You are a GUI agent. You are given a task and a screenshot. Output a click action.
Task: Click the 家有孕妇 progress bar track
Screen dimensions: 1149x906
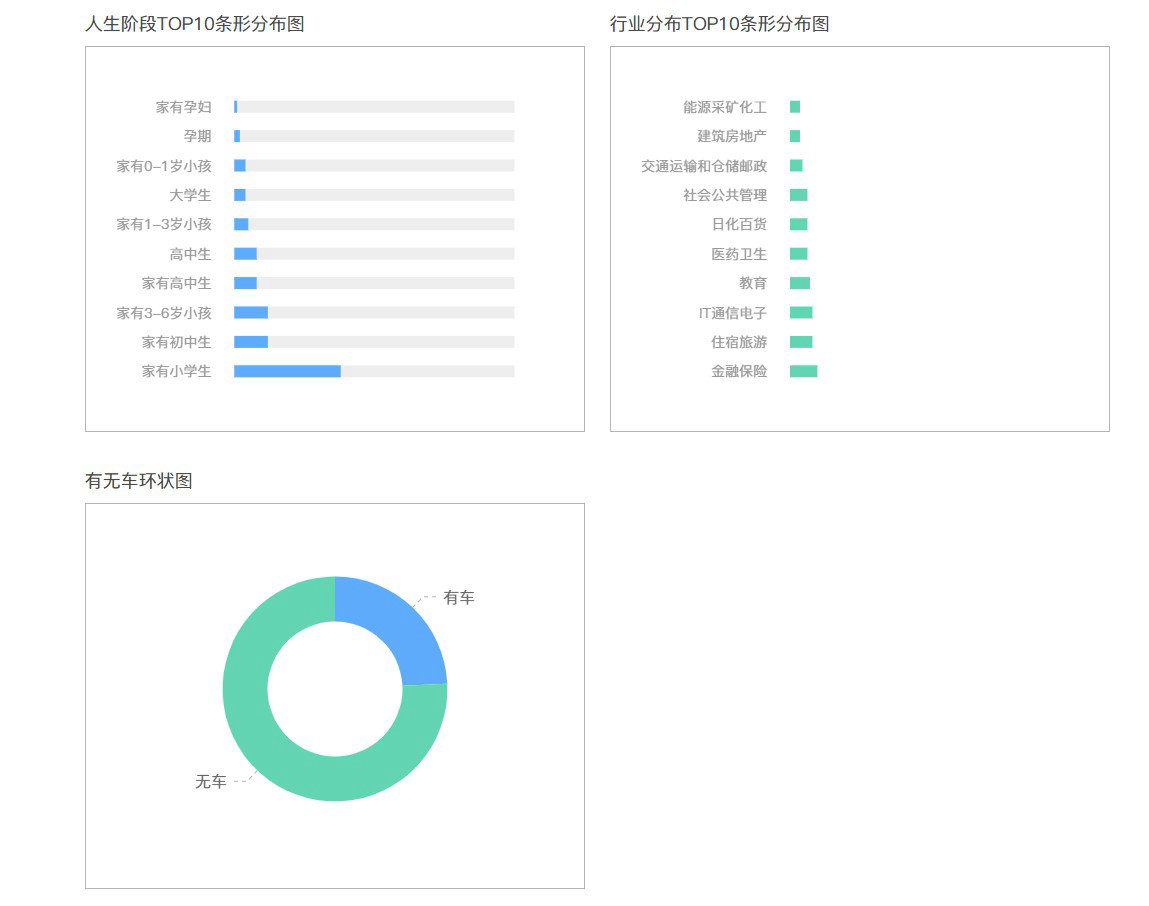click(375, 107)
